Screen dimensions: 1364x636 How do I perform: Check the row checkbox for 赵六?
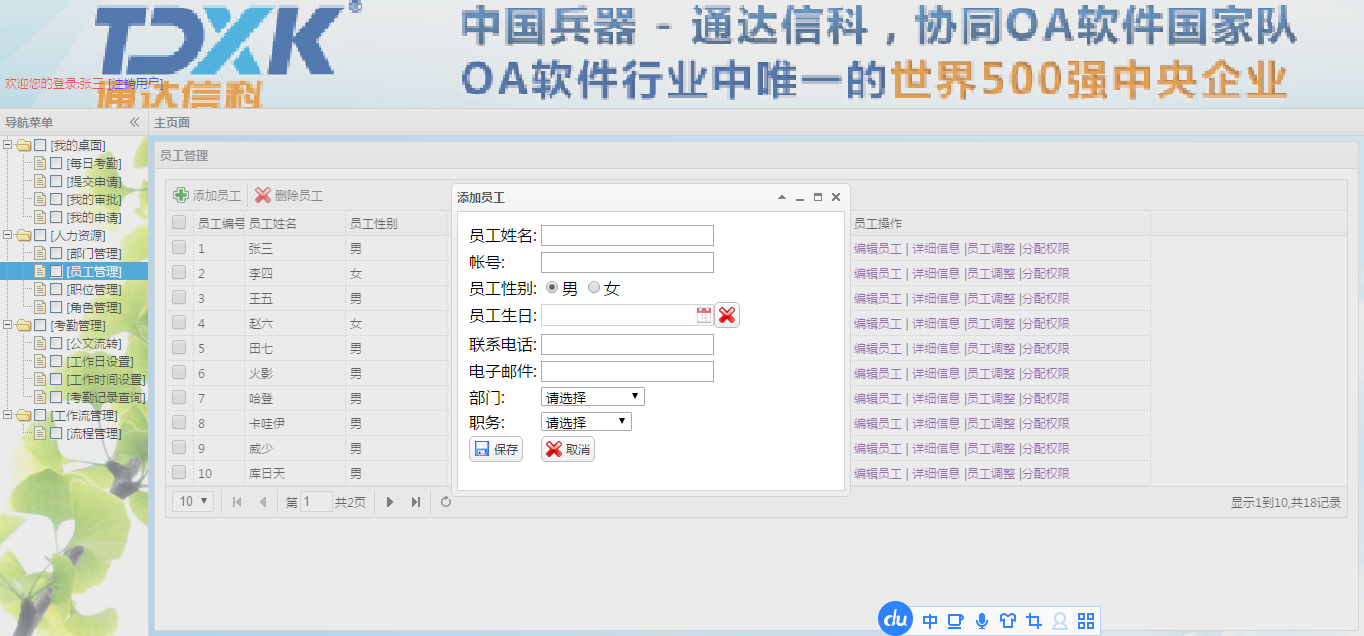[x=179, y=322]
